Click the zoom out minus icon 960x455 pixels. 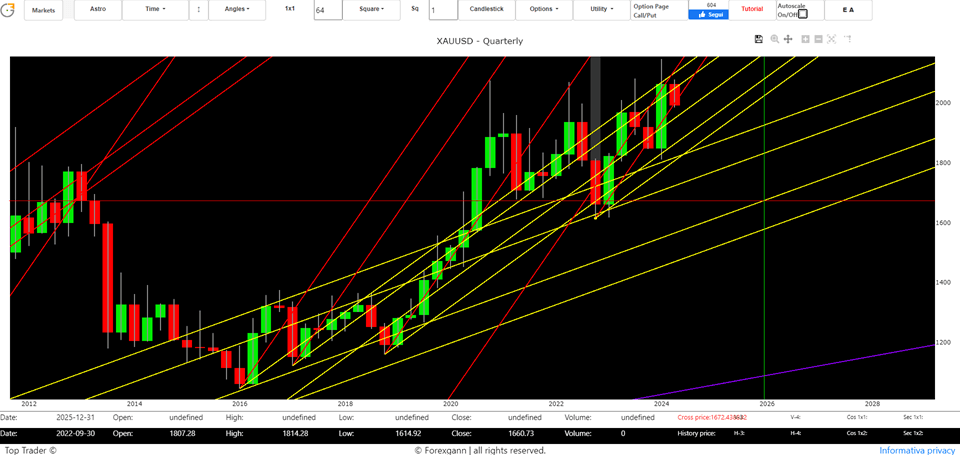pyautogui.click(x=818, y=39)
